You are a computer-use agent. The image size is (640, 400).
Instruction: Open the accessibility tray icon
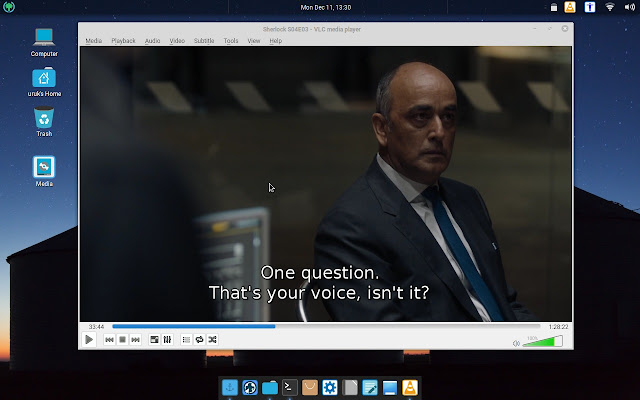point(590,7)
